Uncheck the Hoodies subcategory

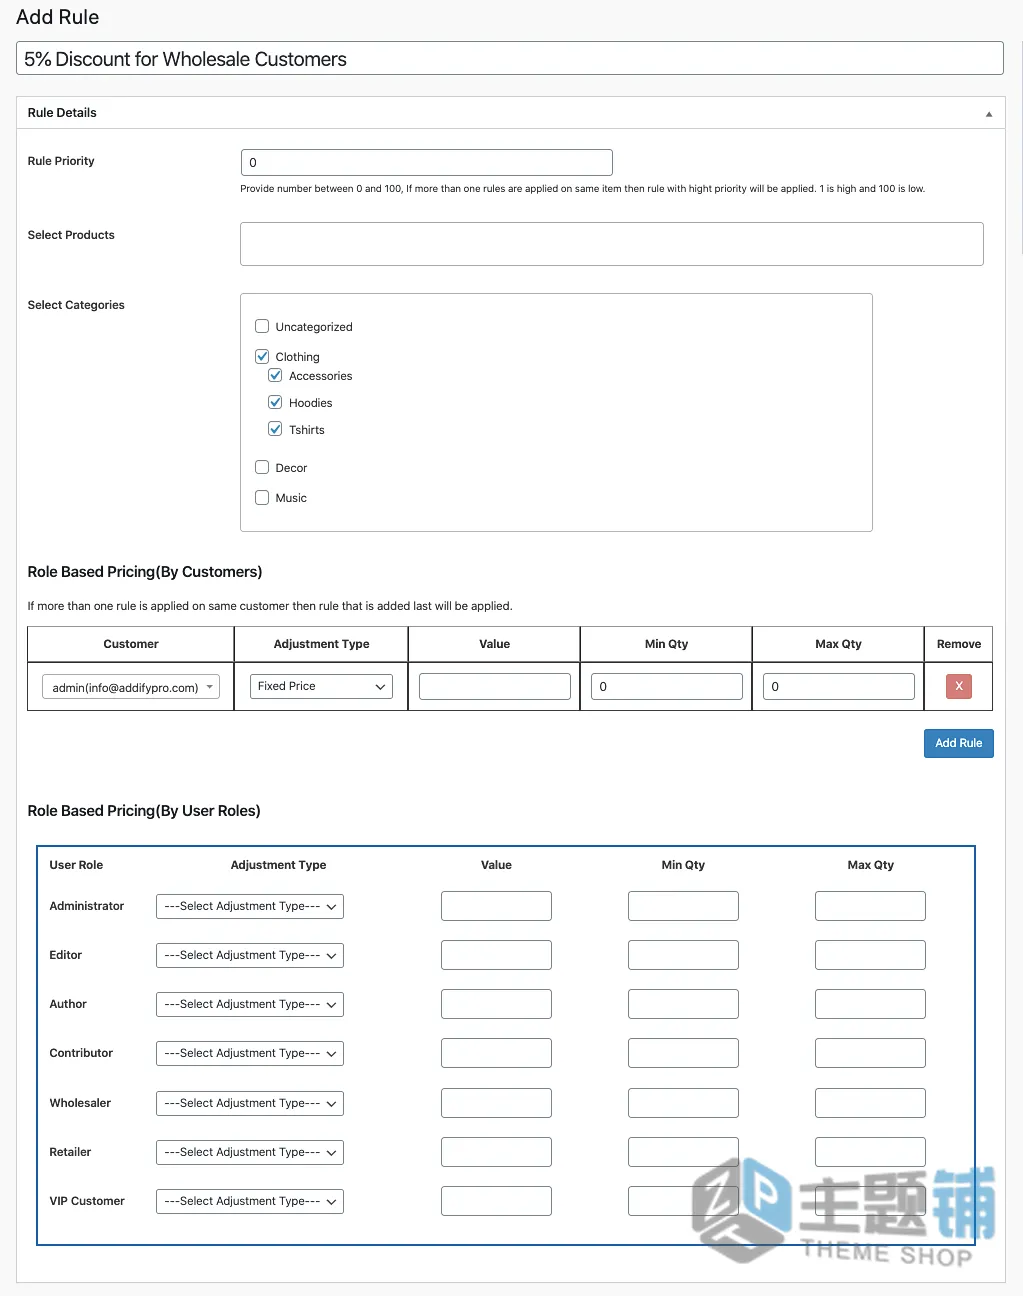275,402
